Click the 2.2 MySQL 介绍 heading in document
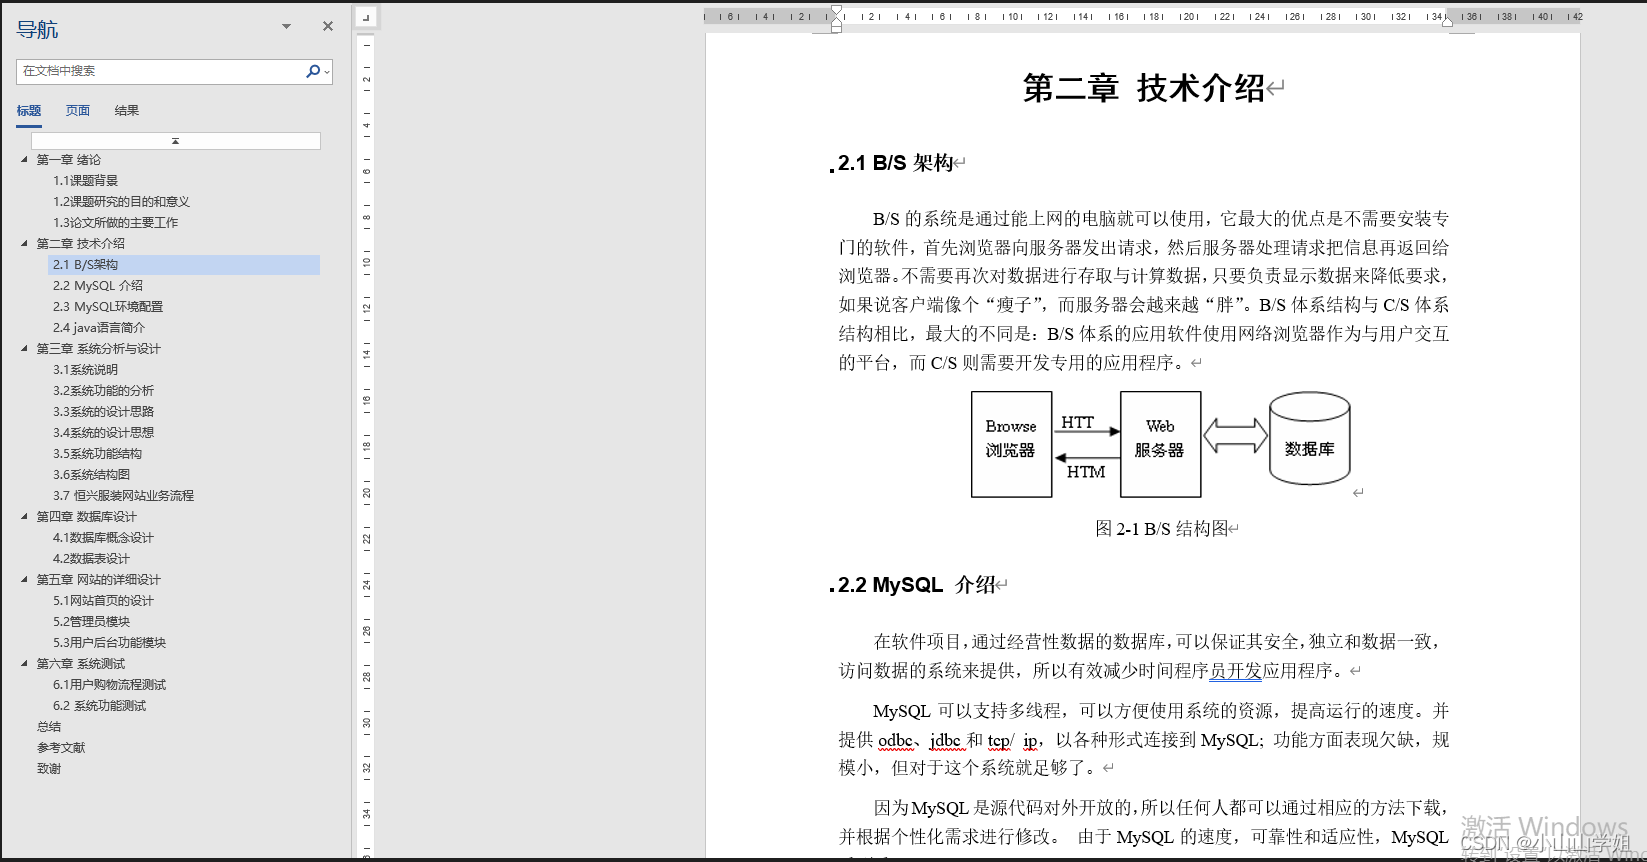This screenshot has width=1647, height=862. click(x=916, y=585)
